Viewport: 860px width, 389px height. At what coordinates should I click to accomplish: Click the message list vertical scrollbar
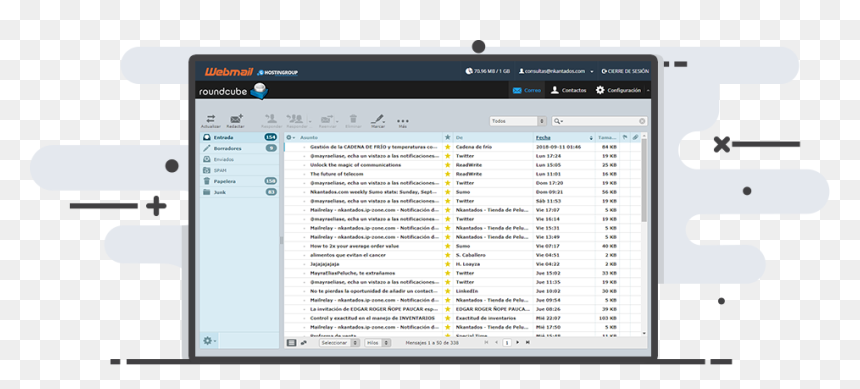[644, 181]
